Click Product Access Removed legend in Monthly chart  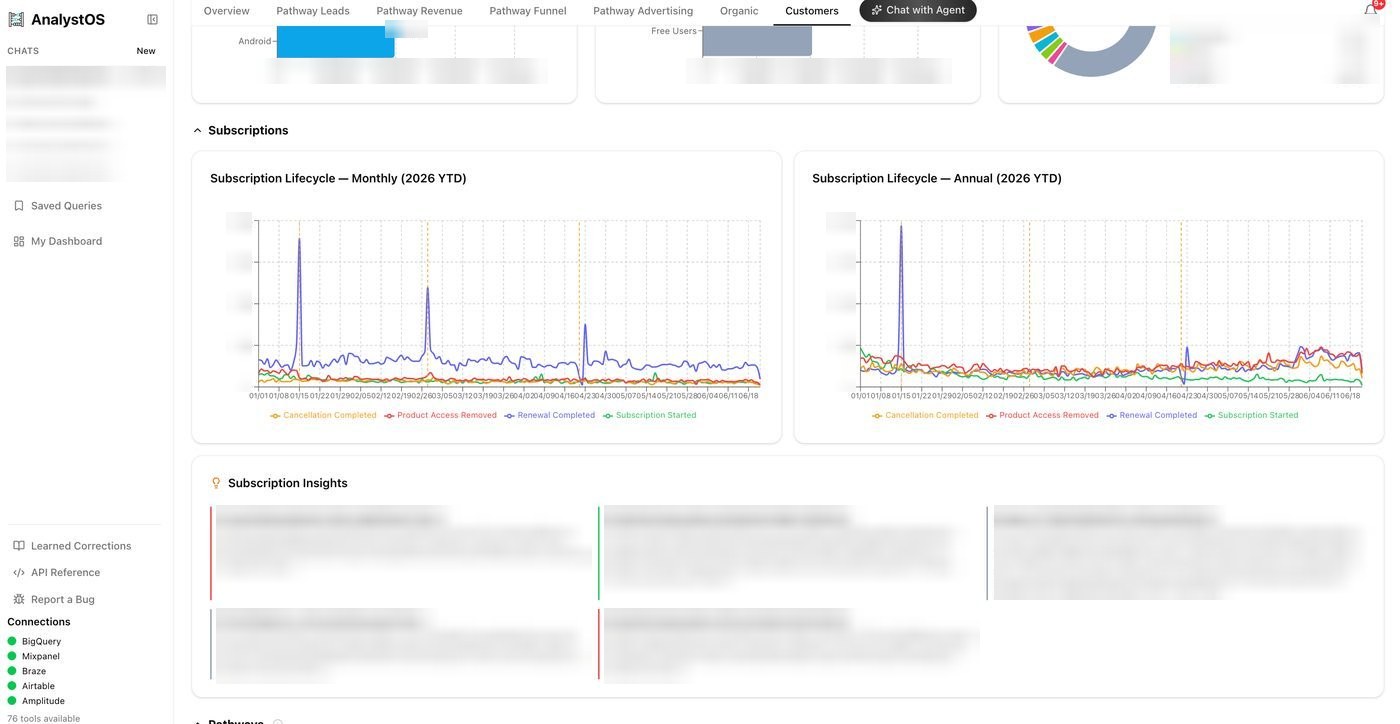(x=441, y=415)
